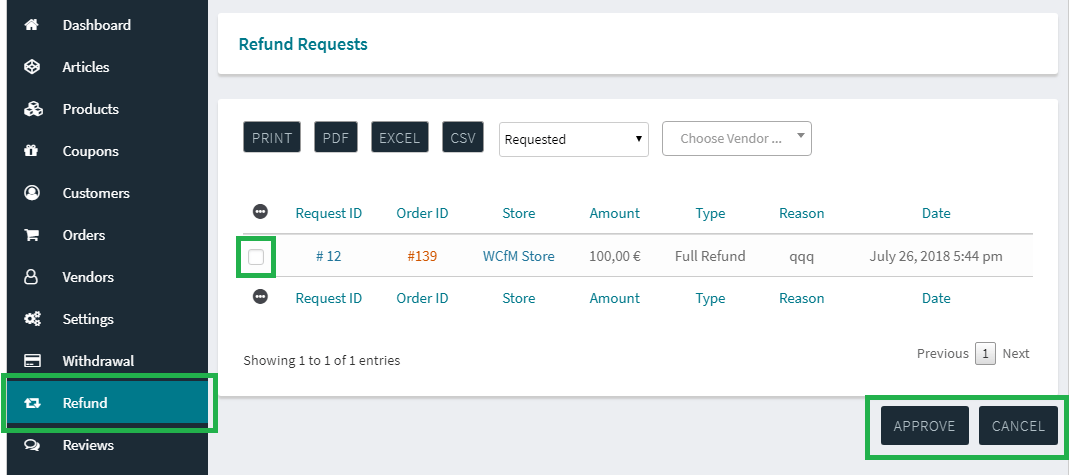1080x475 pixels.
Task: Sort by the Order ID header column
Action: click(x=422, y=213)
